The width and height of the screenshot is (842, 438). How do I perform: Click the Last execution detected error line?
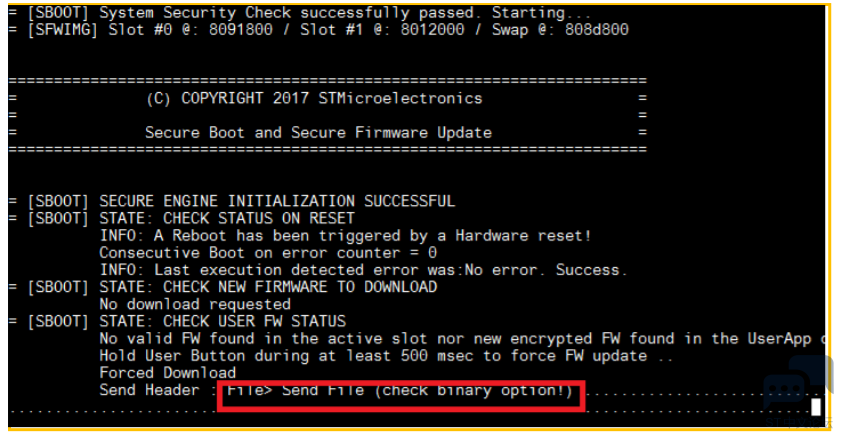click(x=364, y=270)
